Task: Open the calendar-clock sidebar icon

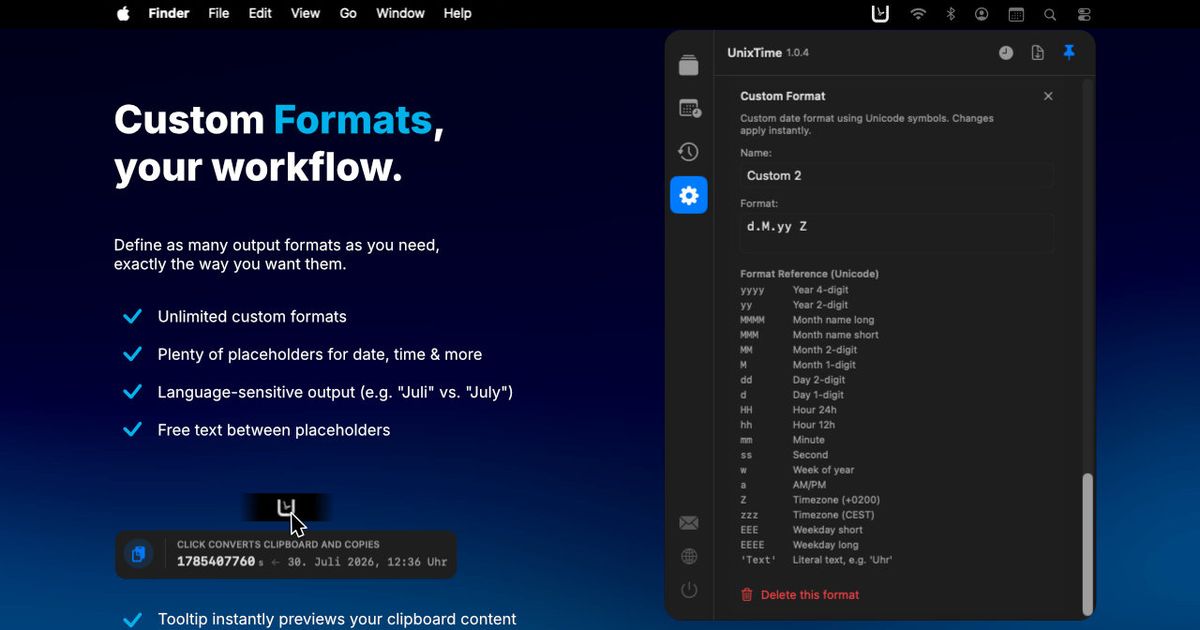Action: 689,108
